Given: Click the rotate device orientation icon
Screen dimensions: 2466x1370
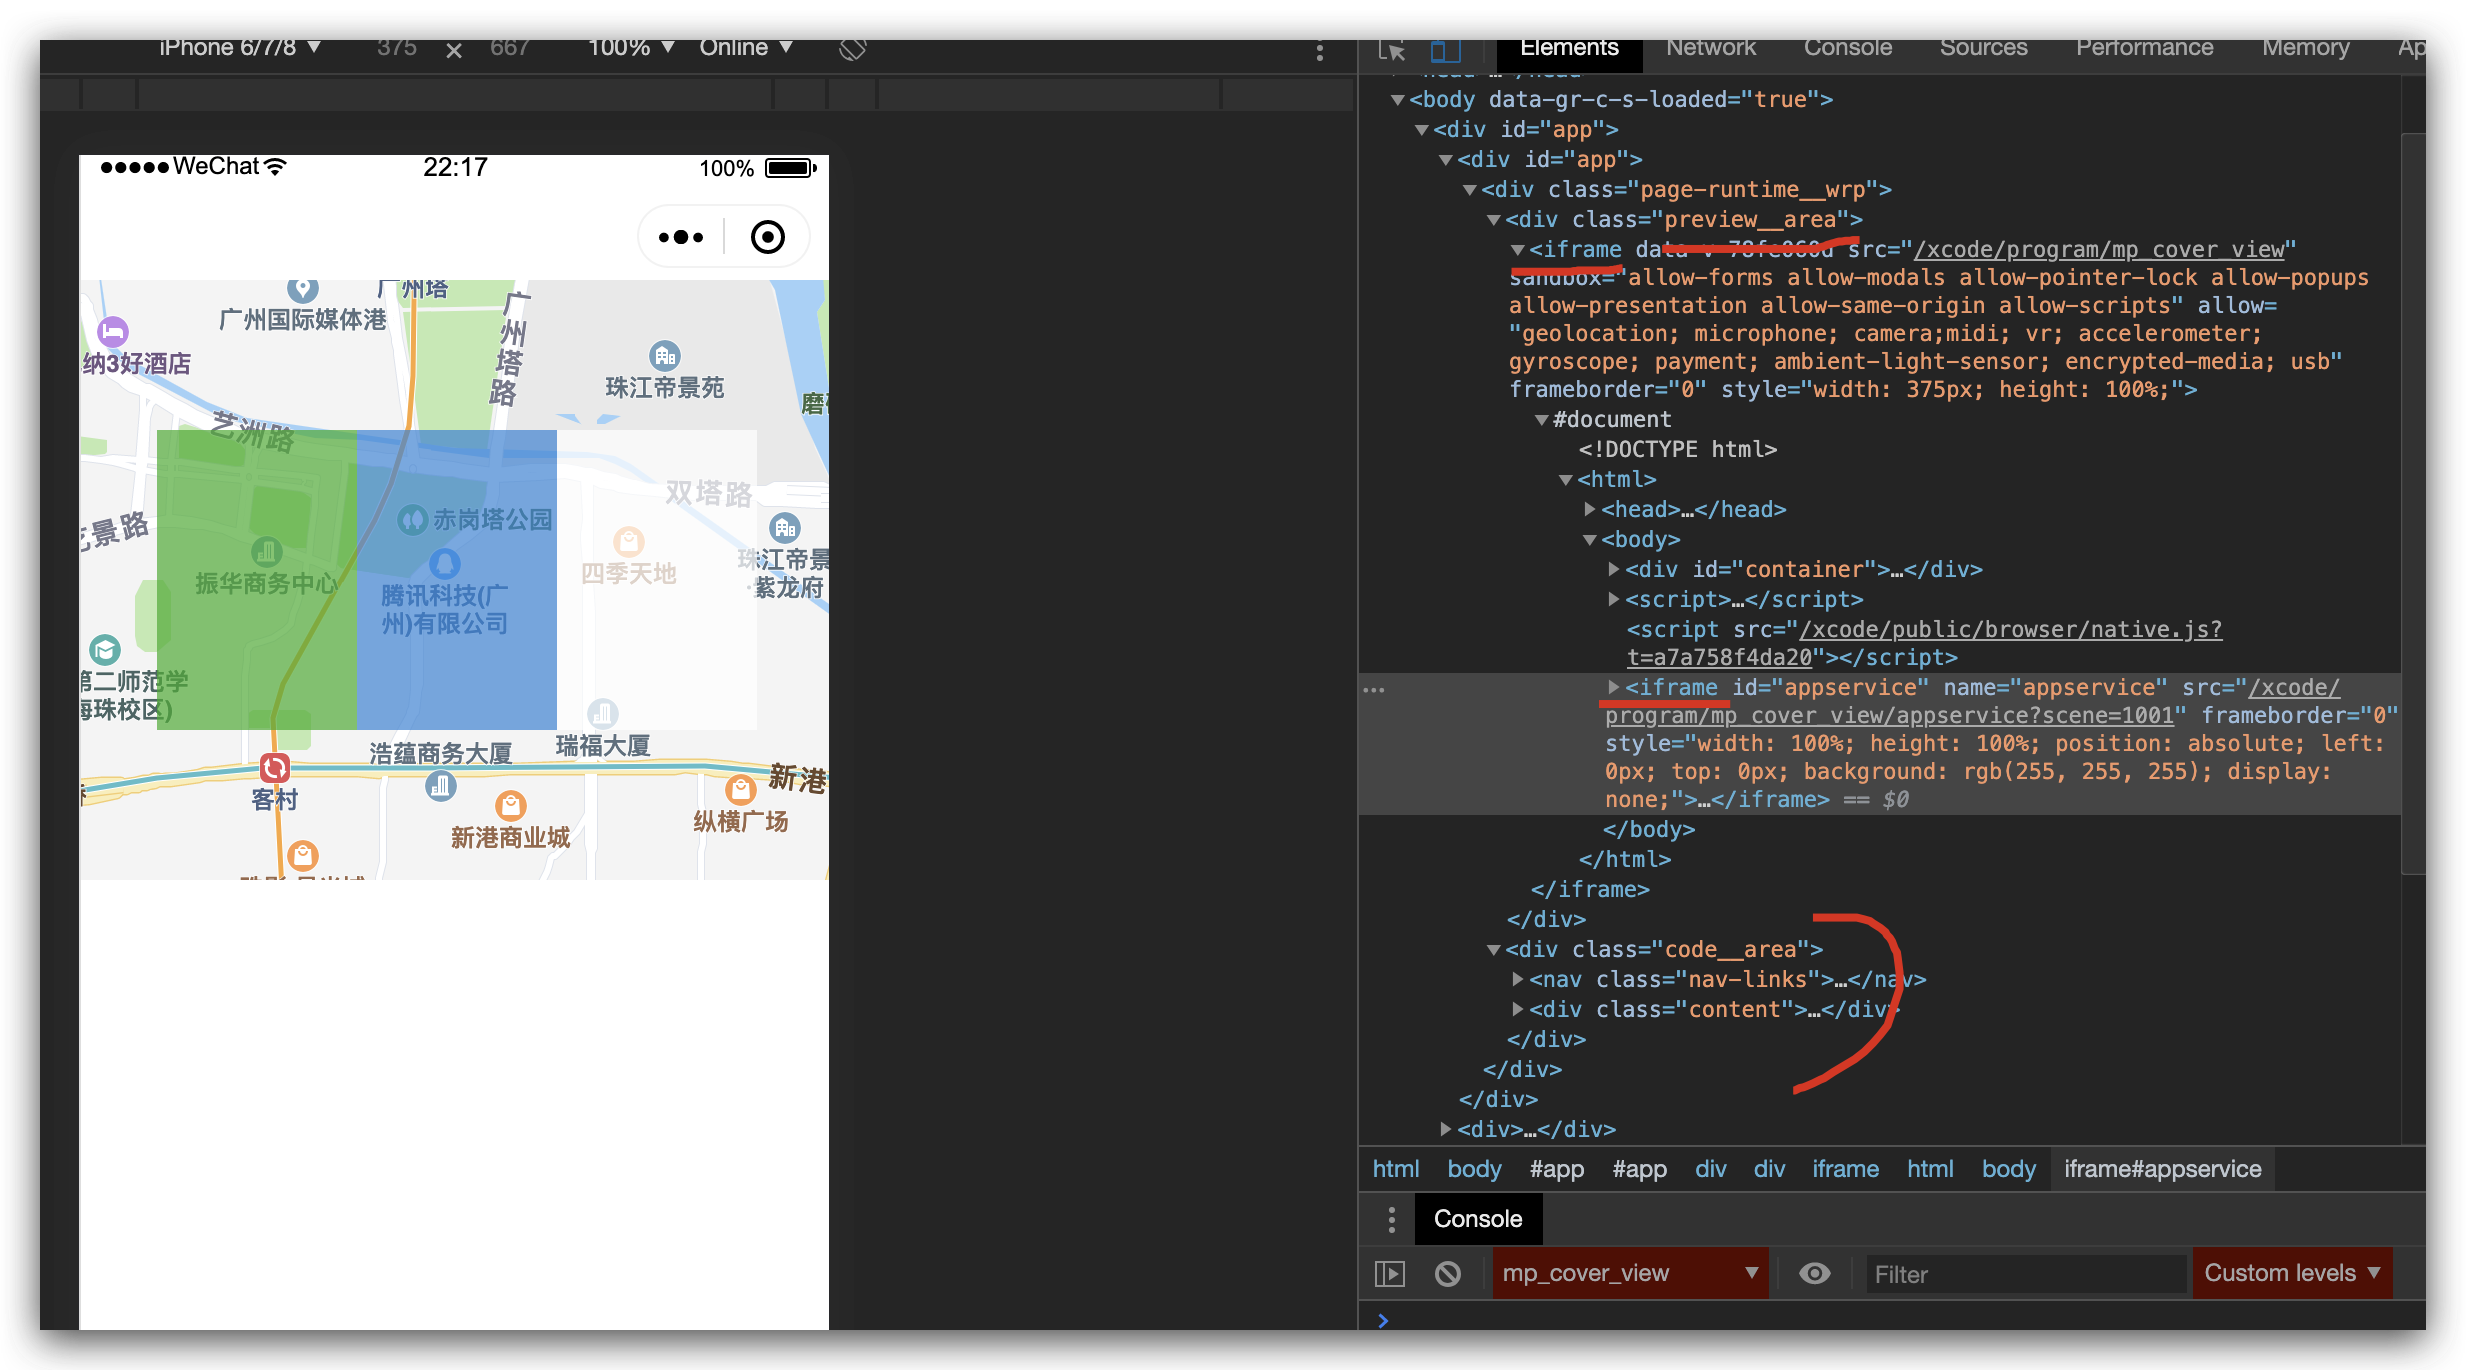Looking at the screenshot, I should 852,48.
